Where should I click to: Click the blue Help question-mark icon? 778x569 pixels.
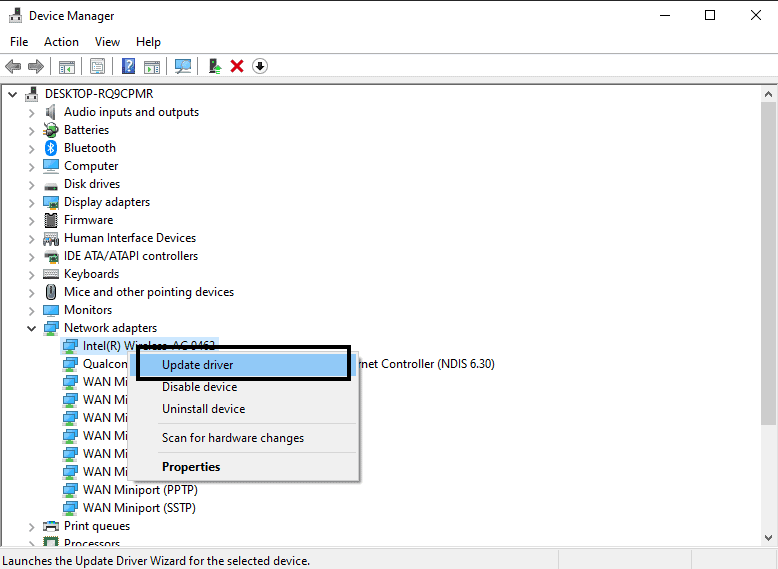[x=129, y=66]
